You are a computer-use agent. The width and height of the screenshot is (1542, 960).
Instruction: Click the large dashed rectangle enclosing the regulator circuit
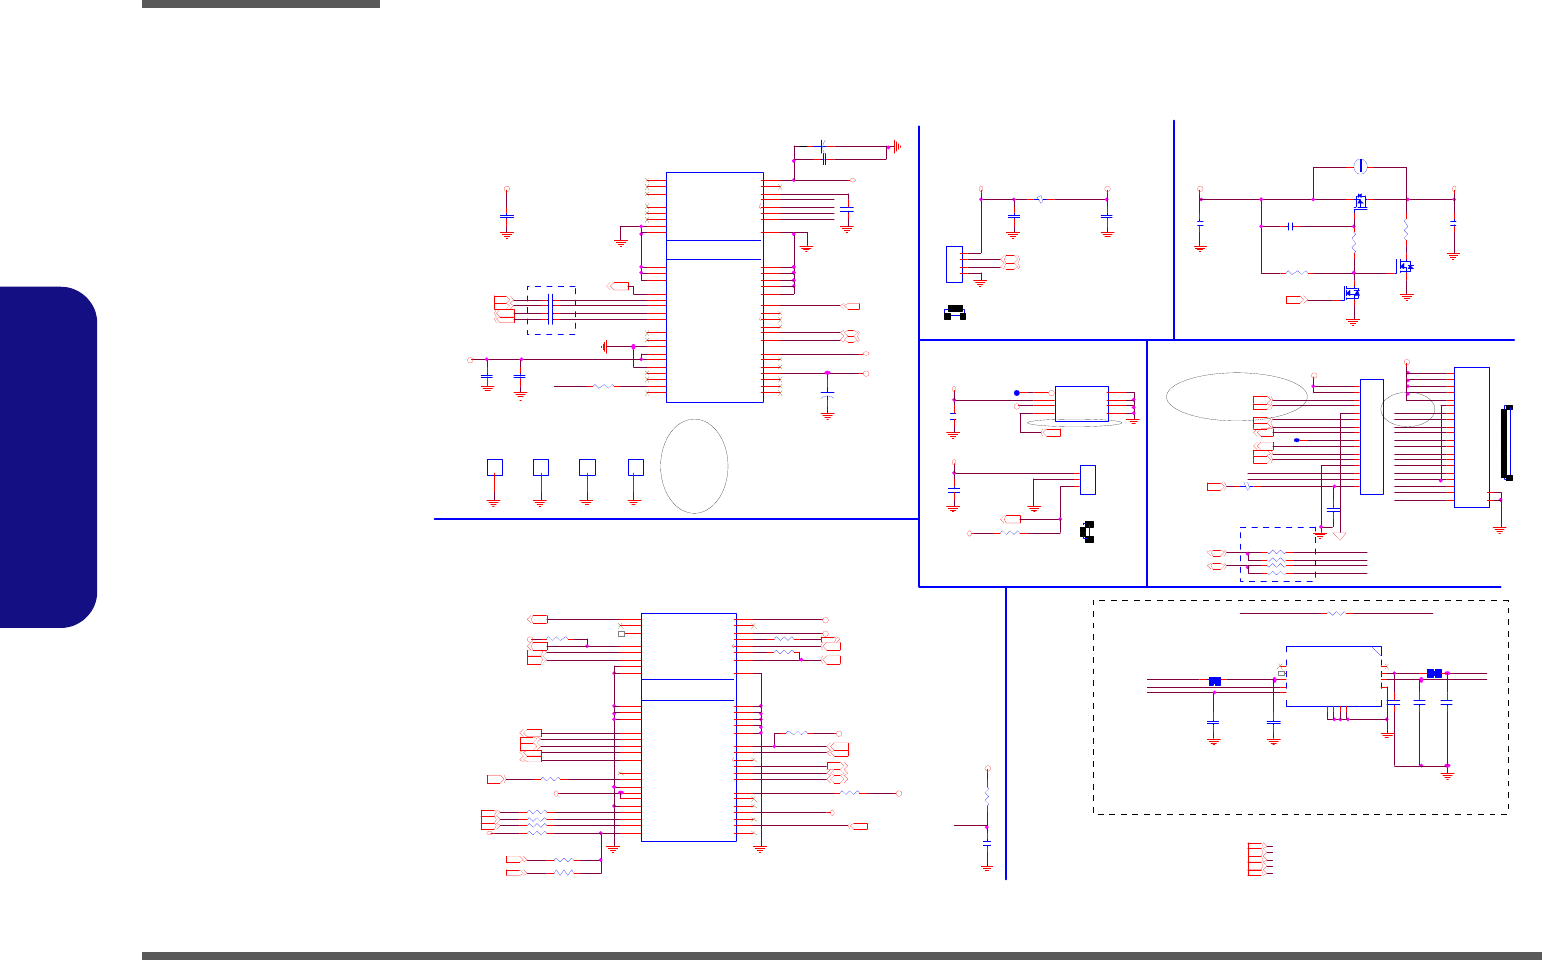click(x=1300, y=707)
